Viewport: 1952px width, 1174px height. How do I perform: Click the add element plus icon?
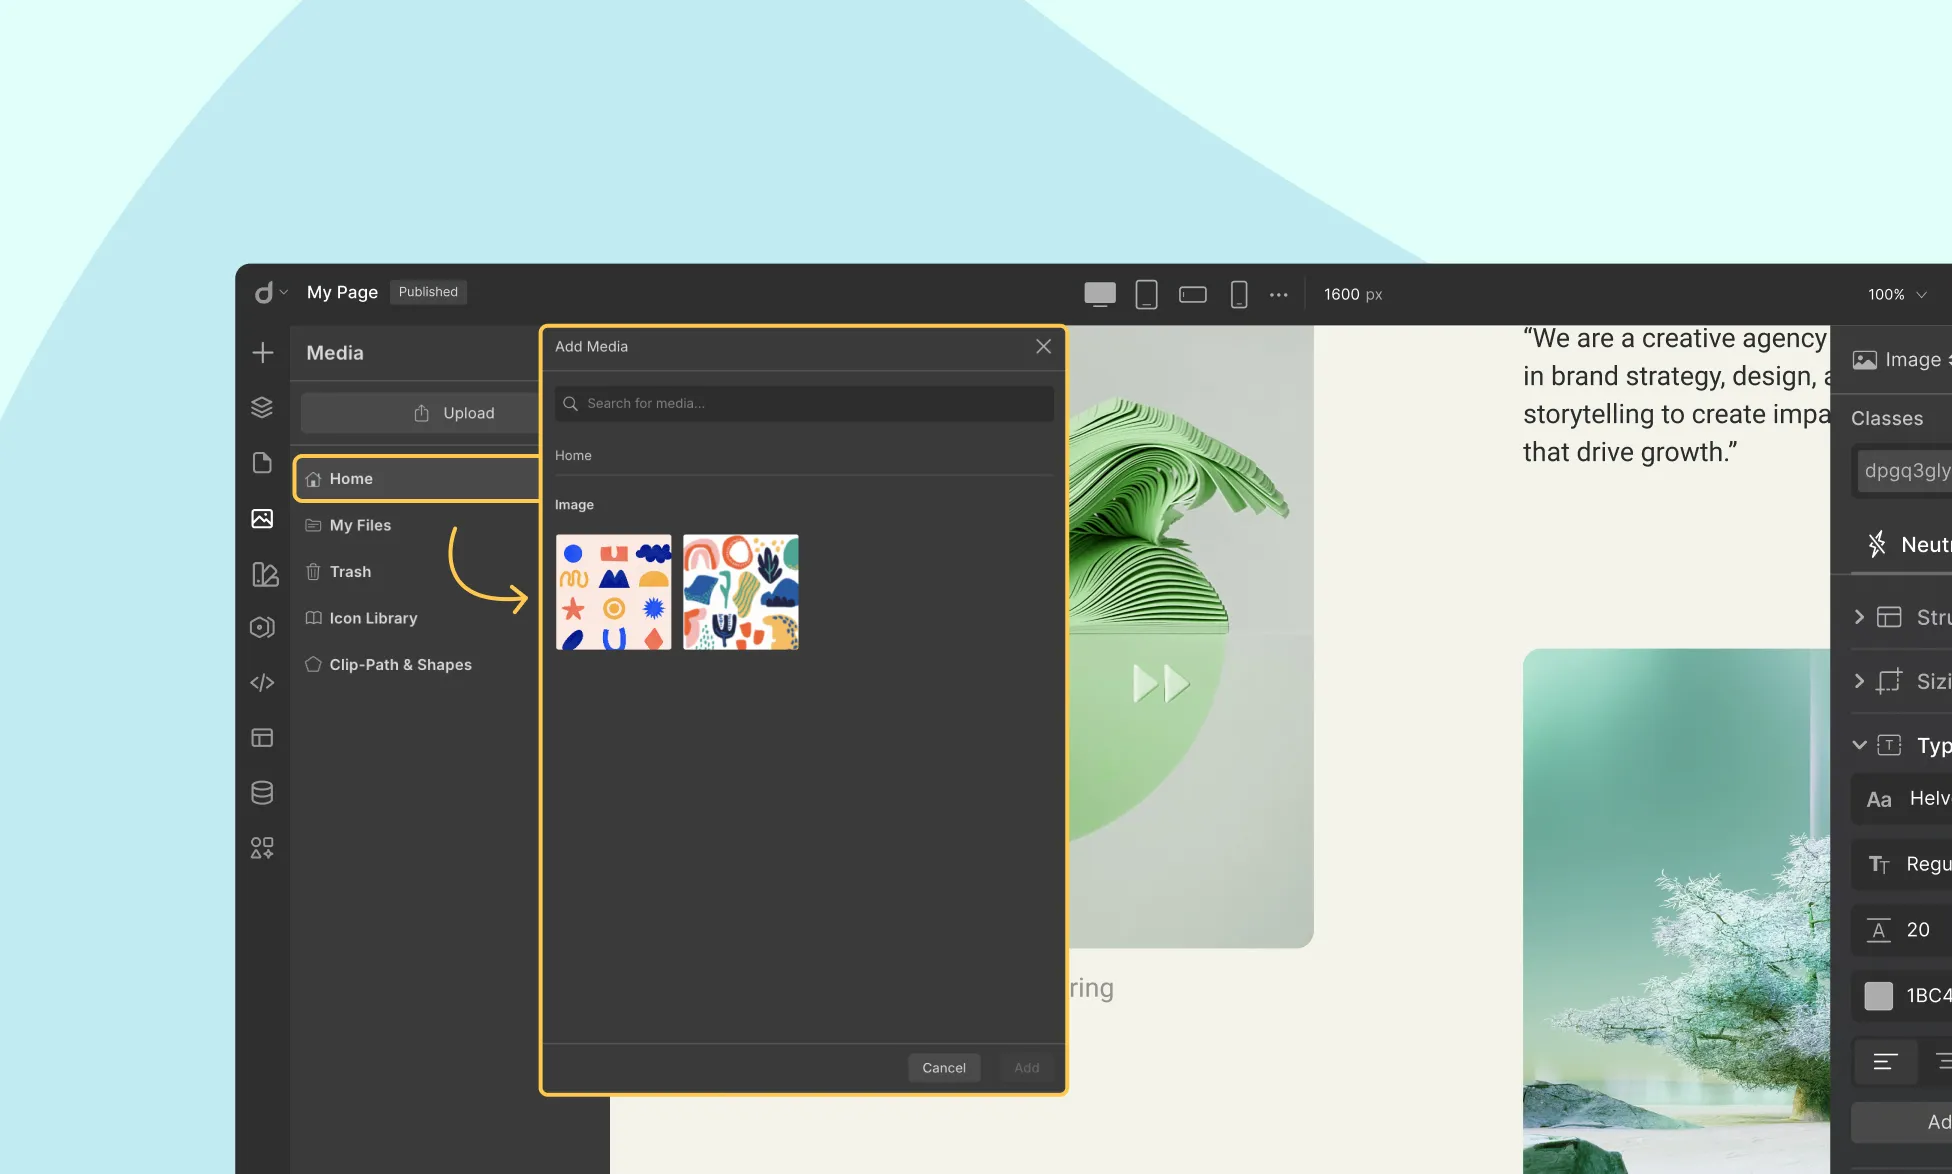pyautogui.click(x=262, y=353)
